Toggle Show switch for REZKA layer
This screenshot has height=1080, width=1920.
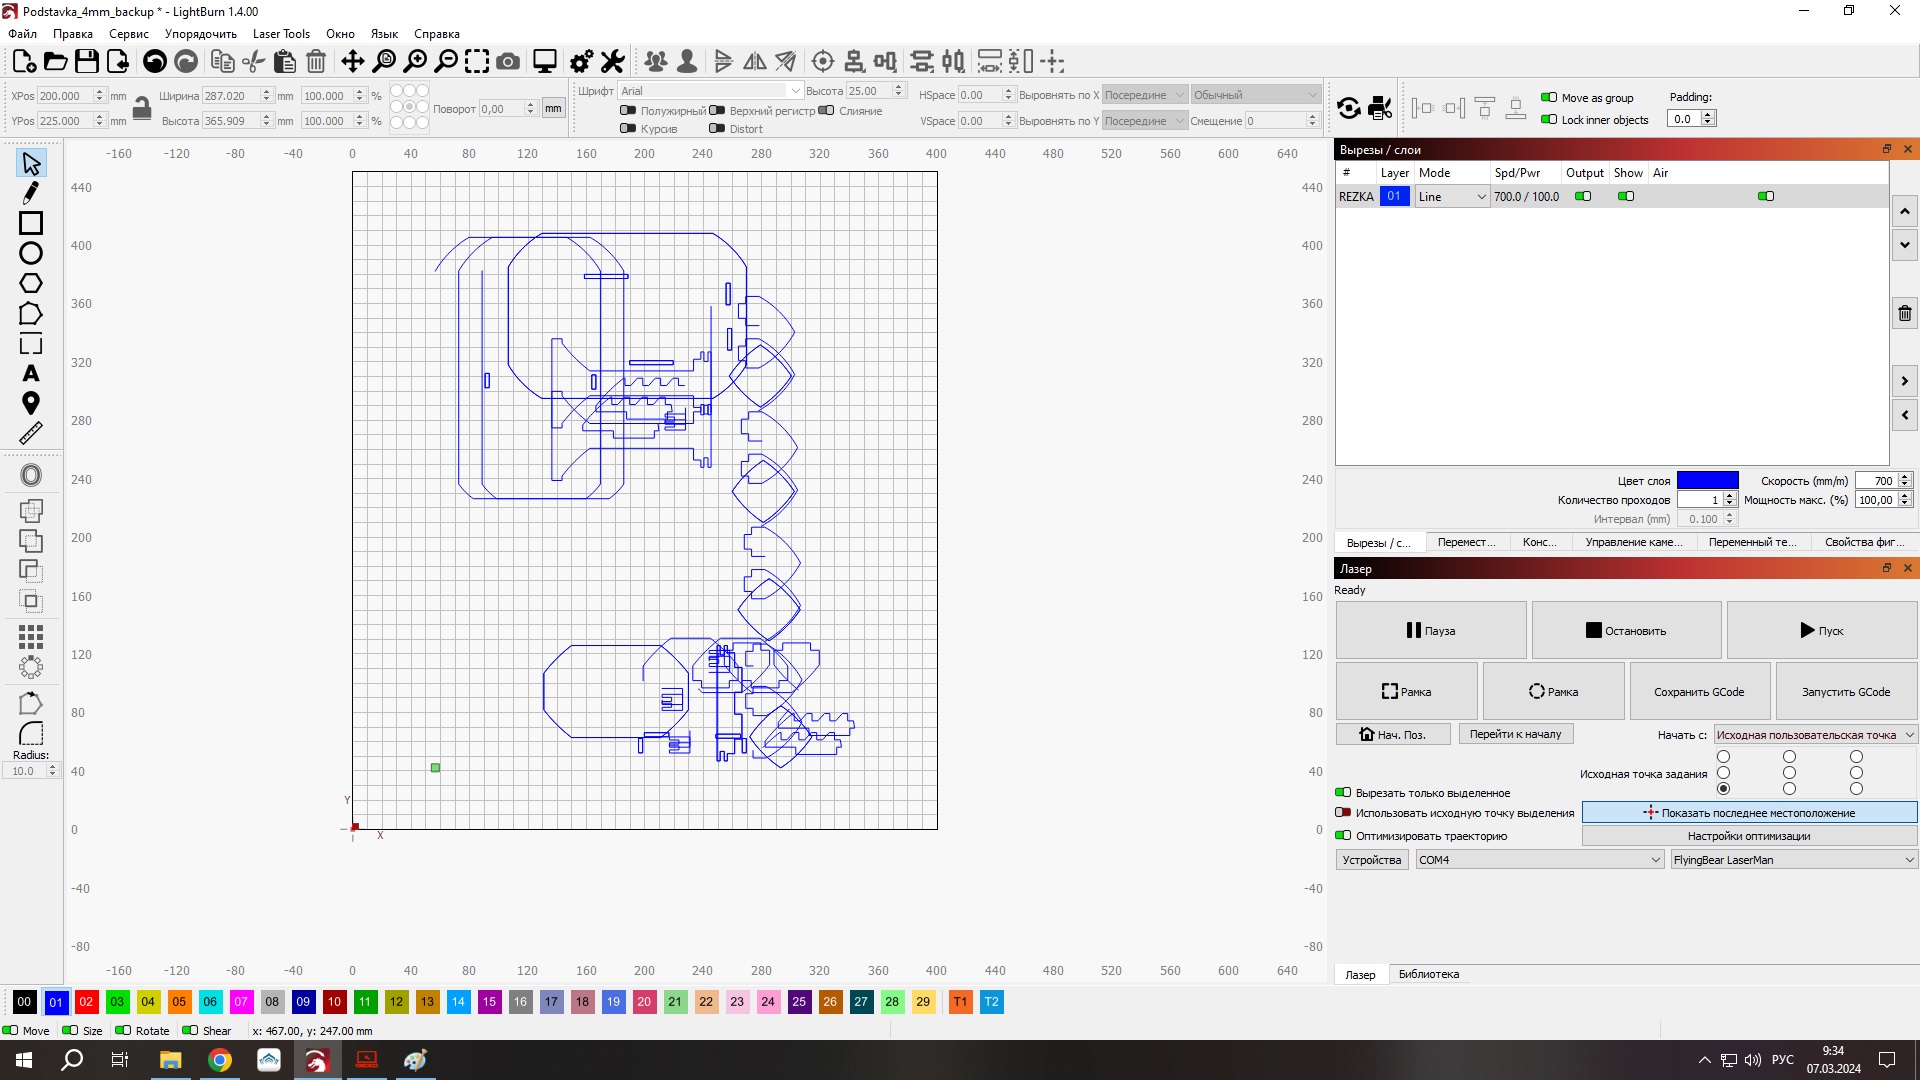click(x=1626, y=196)
